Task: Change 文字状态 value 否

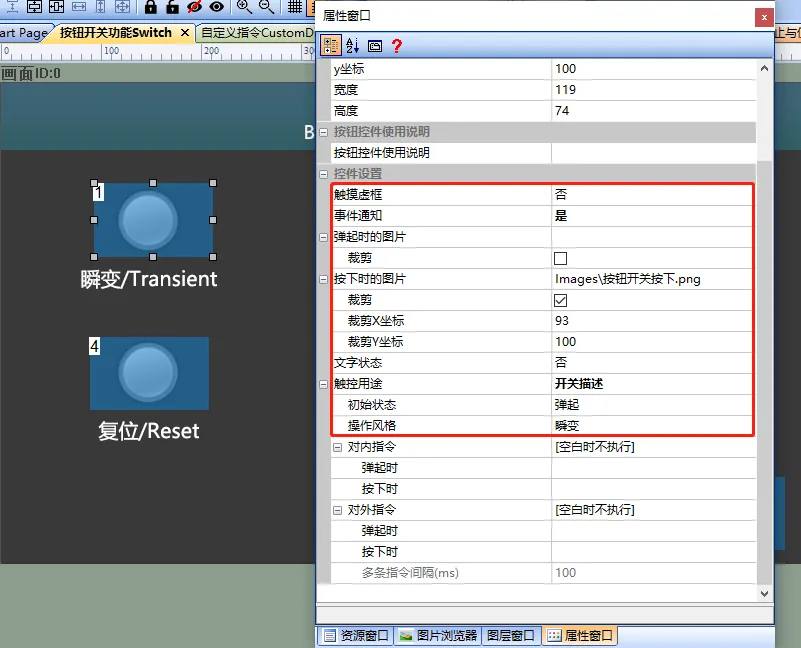Action: pos(652,363)
